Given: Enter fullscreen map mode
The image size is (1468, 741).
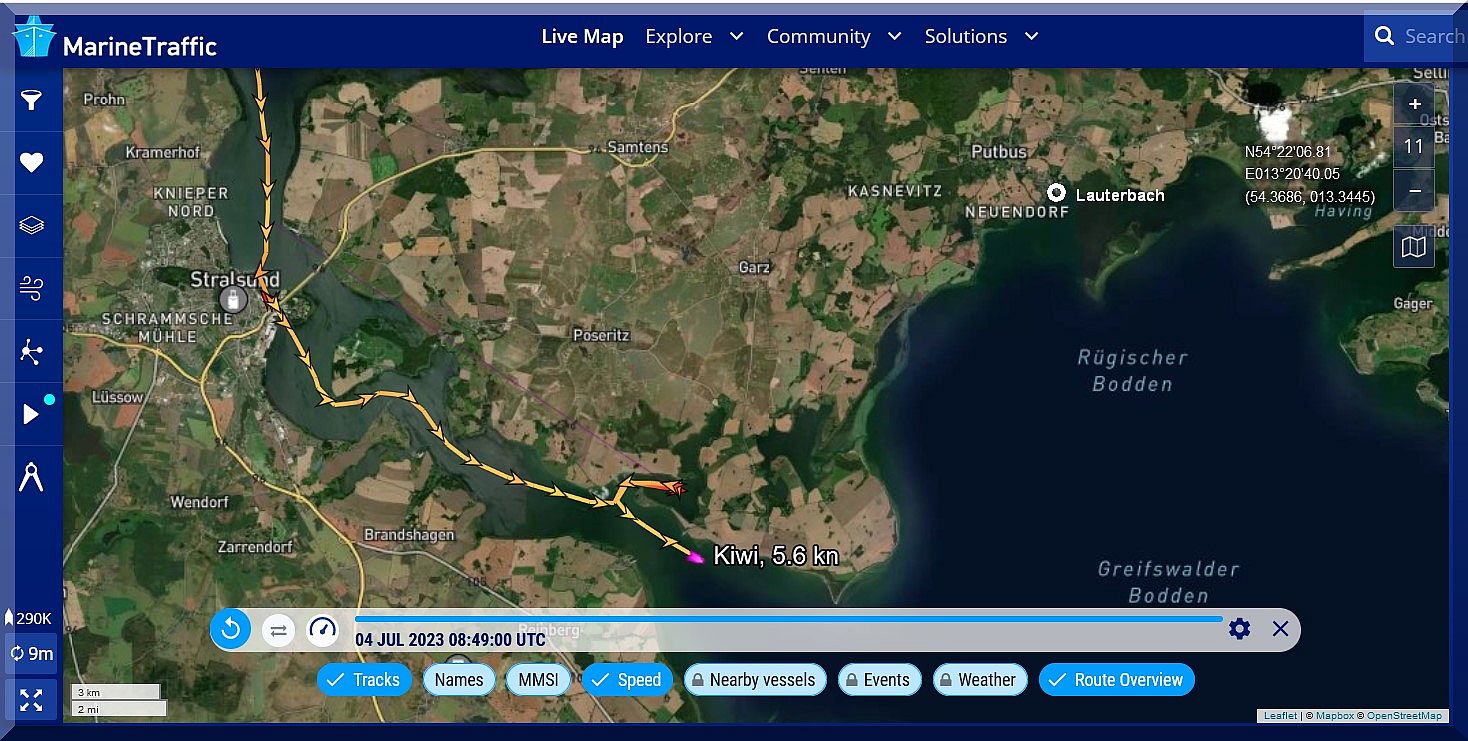Looking at the screenshot, I should pos(32,699).
